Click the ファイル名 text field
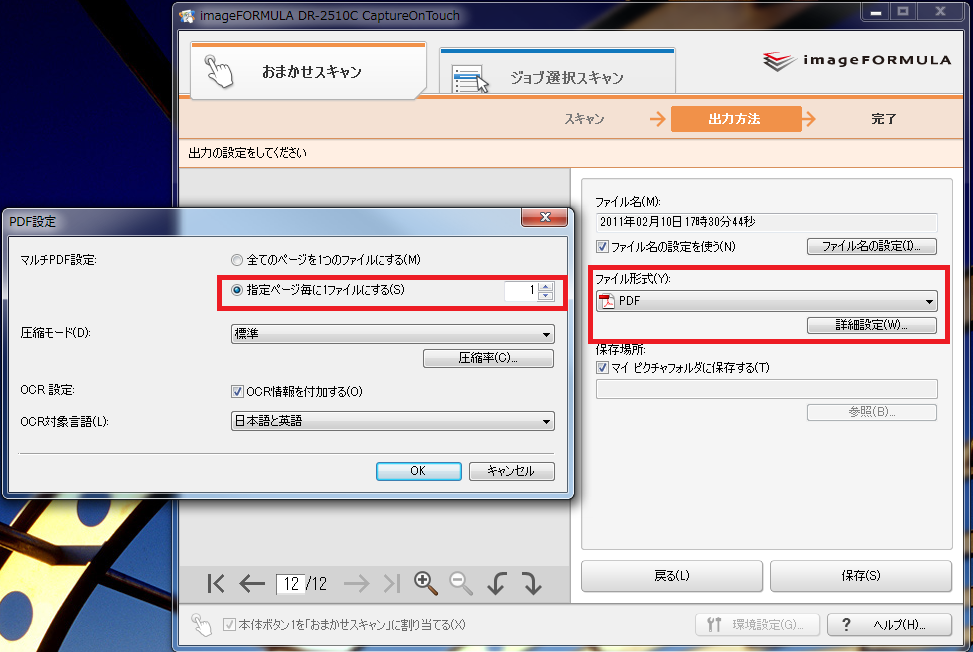Screen dimensions: 973x652 tap(766, 222)
